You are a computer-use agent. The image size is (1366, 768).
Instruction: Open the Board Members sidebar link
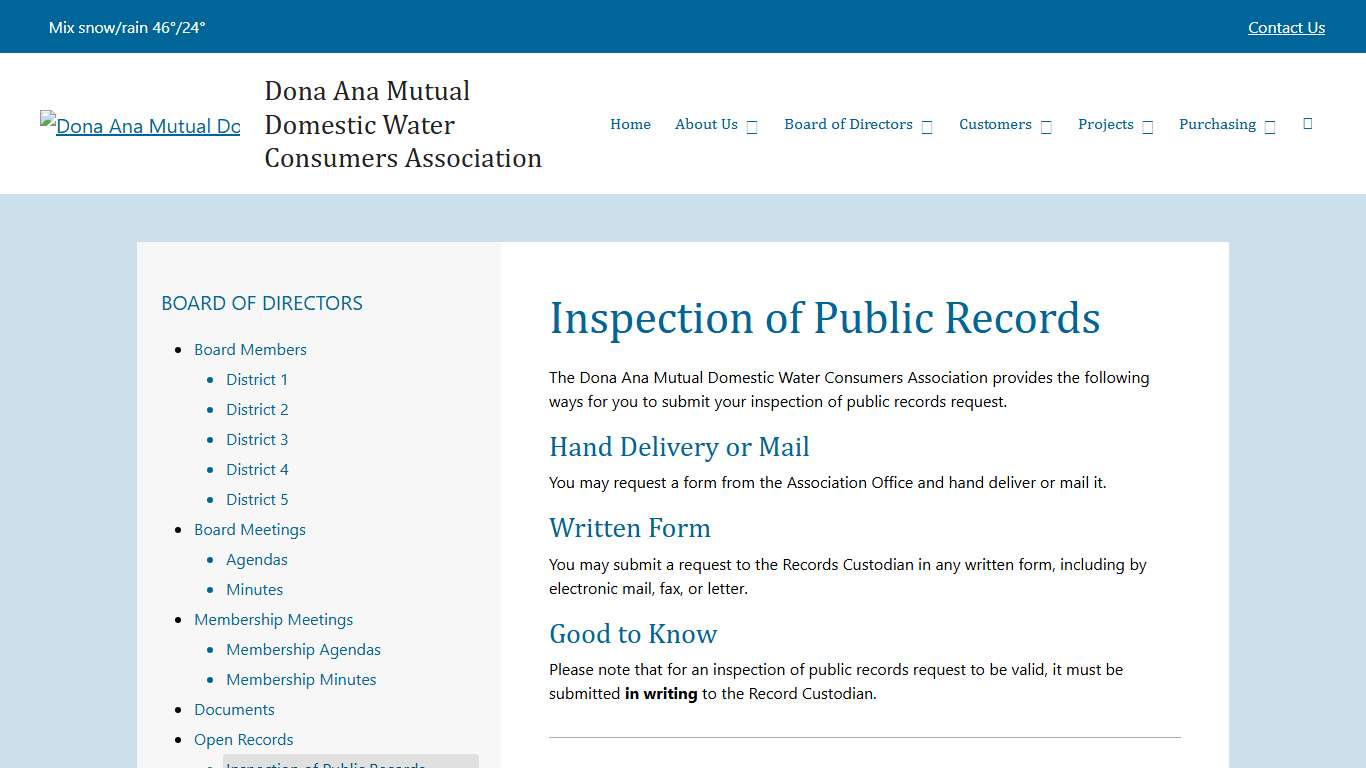(250, 349)
